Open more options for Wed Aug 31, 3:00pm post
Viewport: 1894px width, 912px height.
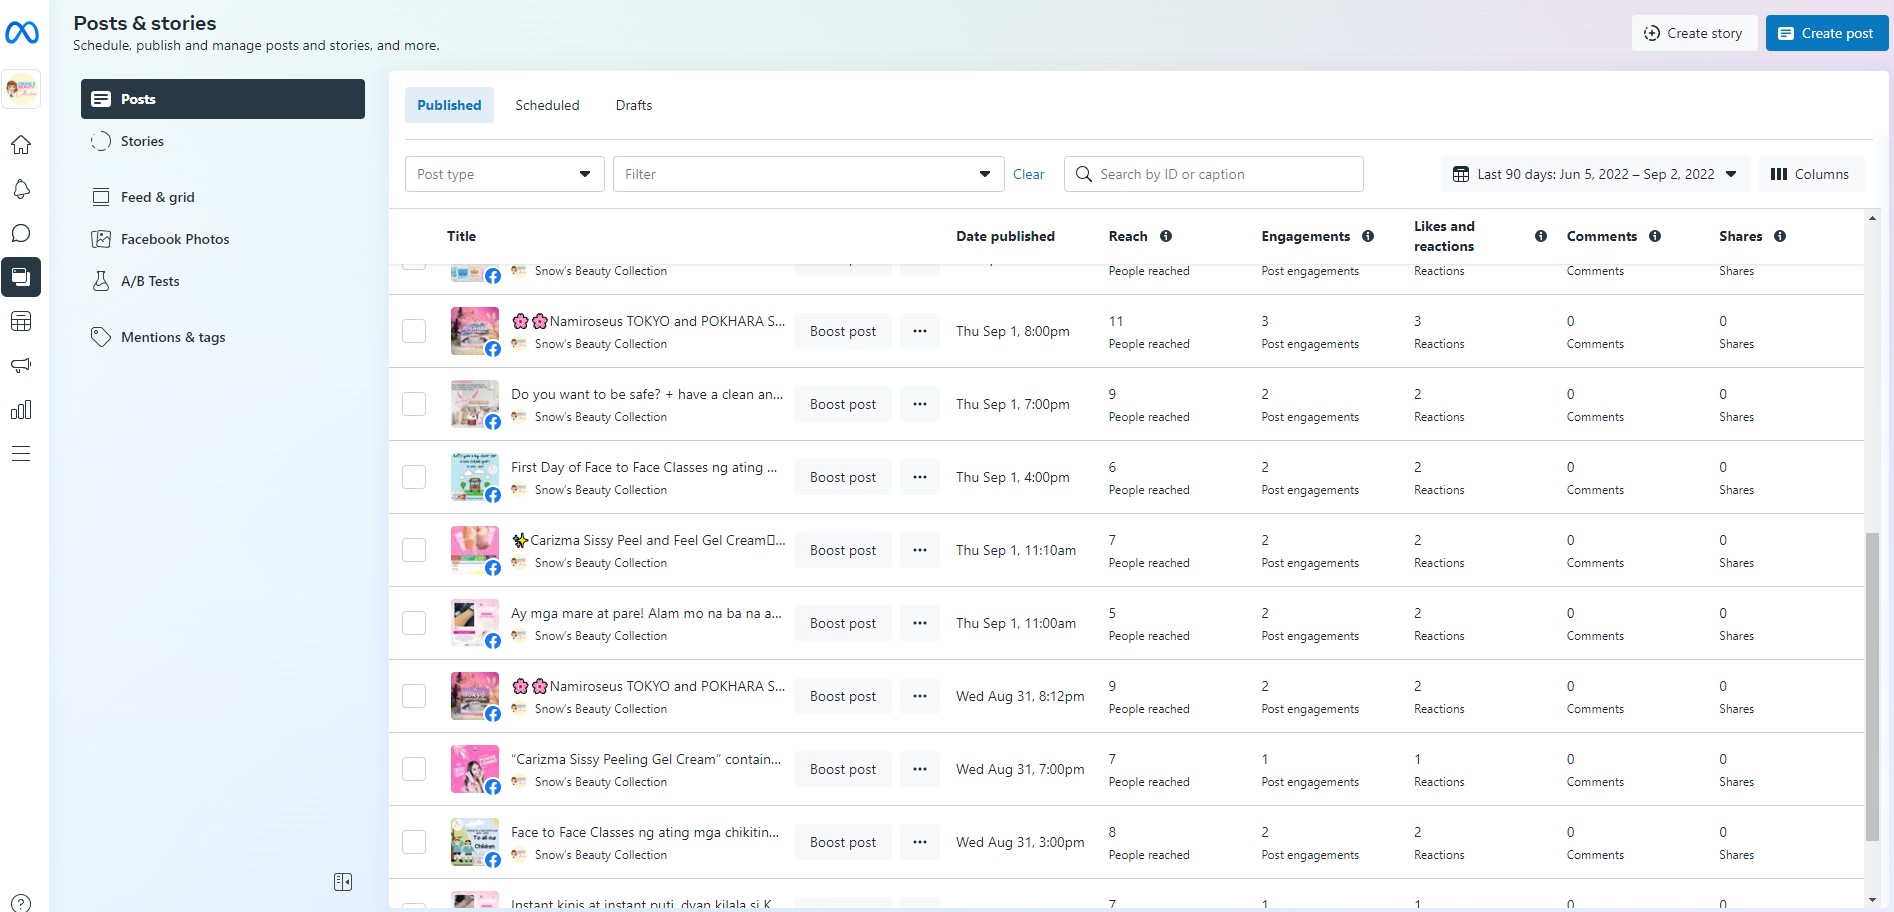(920, 842)
